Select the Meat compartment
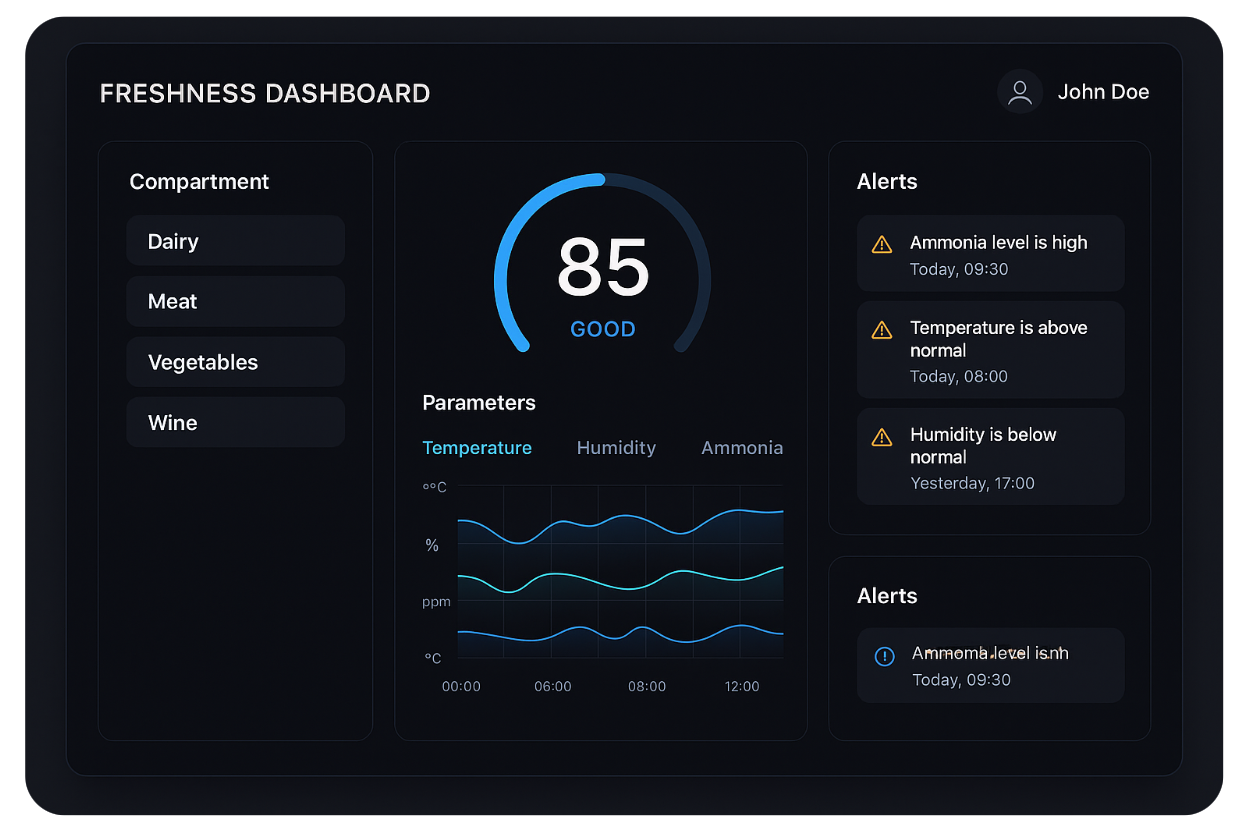The width and height of the screenshot is (1247, 839). [x=235, y=301]
